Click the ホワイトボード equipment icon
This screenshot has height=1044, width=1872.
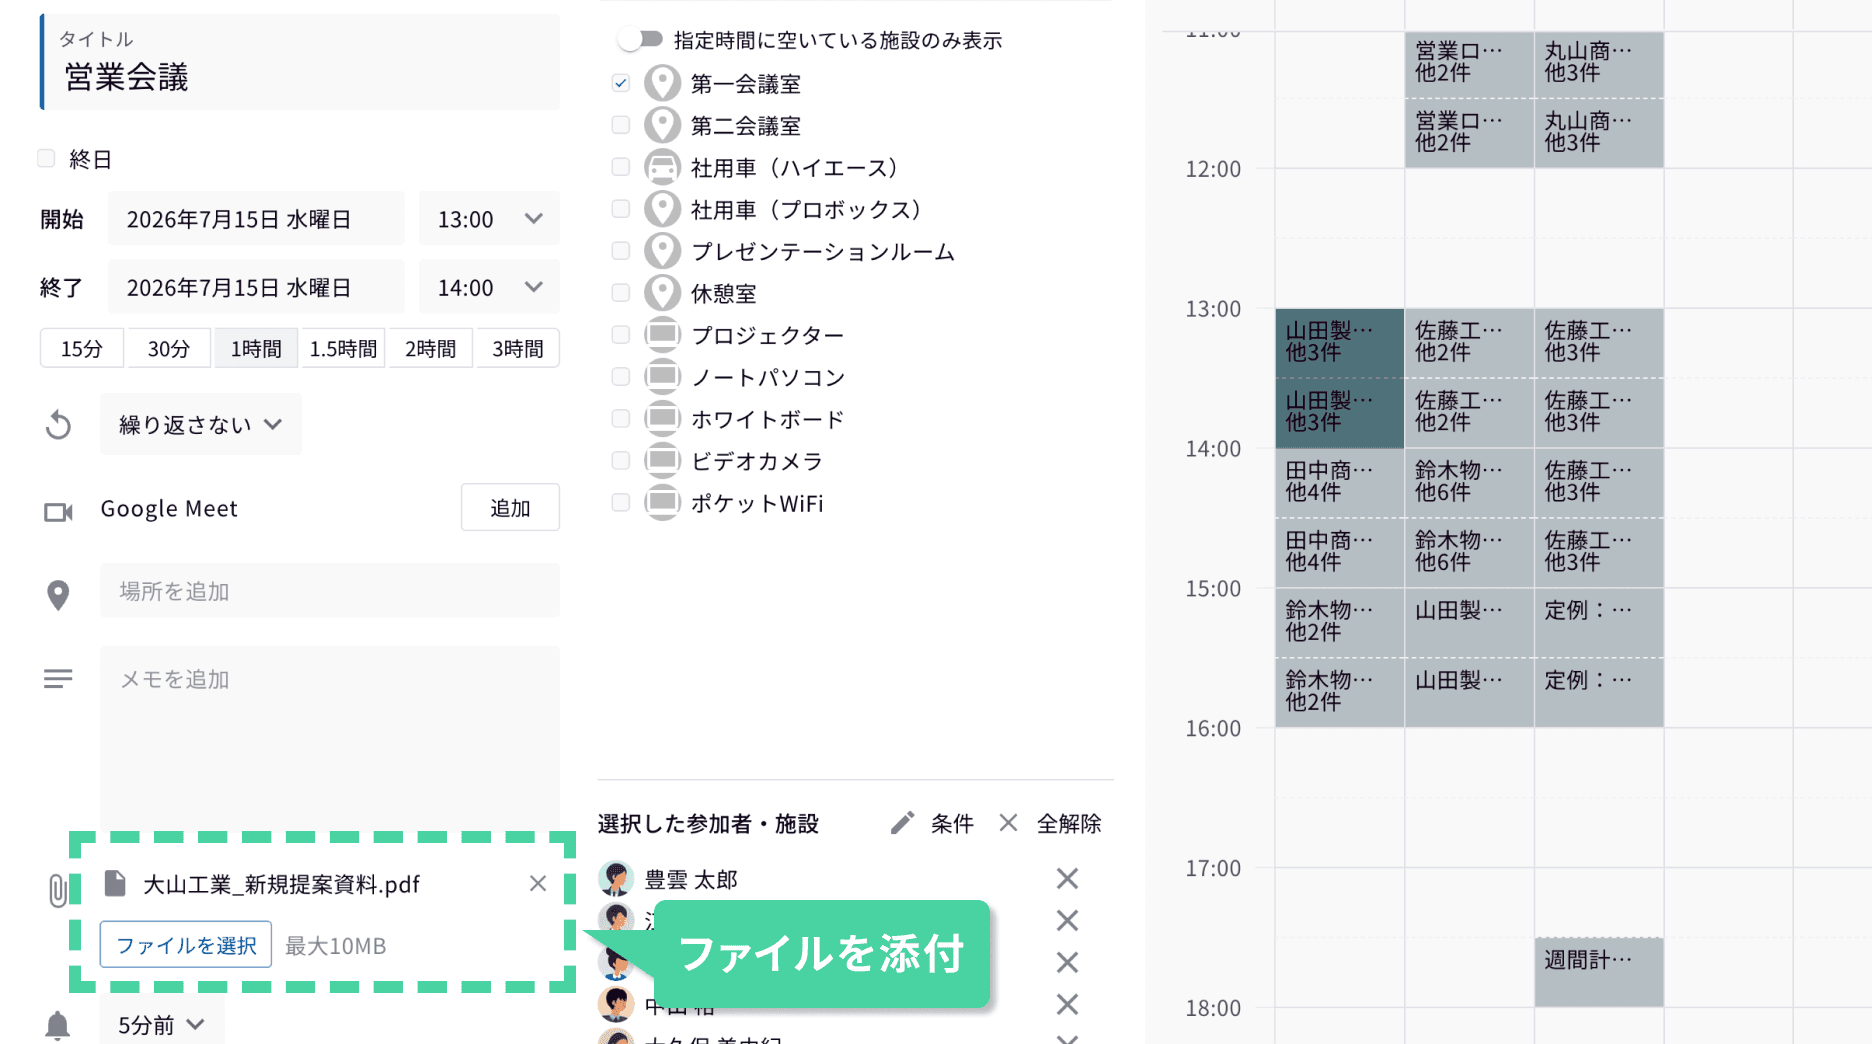point(662,419)
